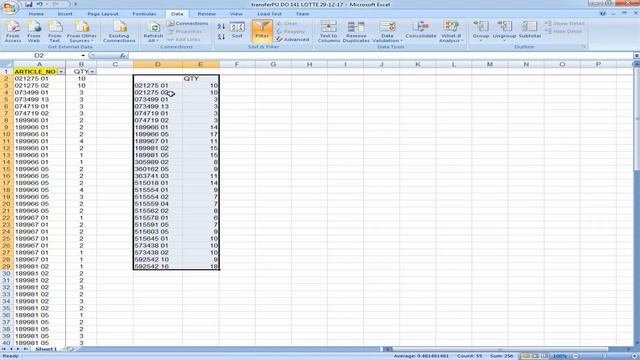640x360 pixels.
Task: Click Show Detail
Action: [565, 24]
